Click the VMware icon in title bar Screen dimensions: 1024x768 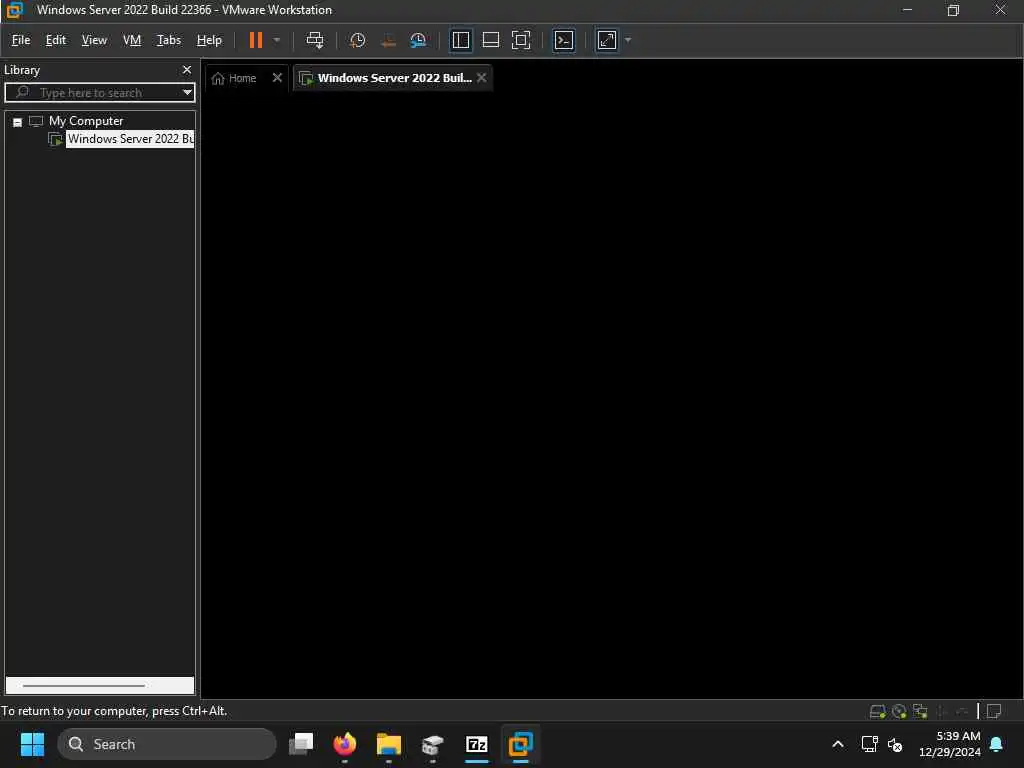point(14,10)
